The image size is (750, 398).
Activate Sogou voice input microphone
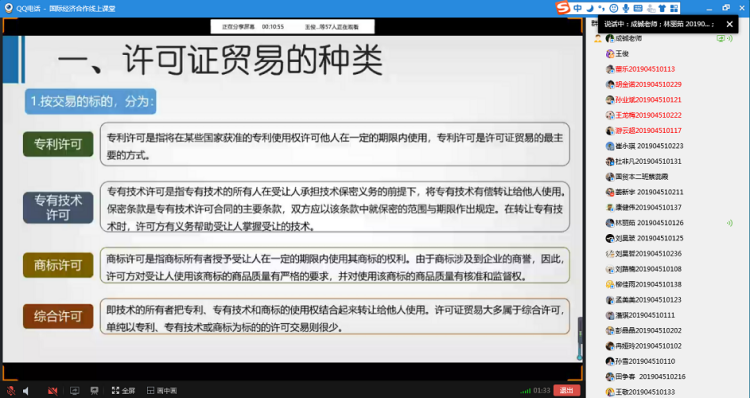tap(626, 8)
